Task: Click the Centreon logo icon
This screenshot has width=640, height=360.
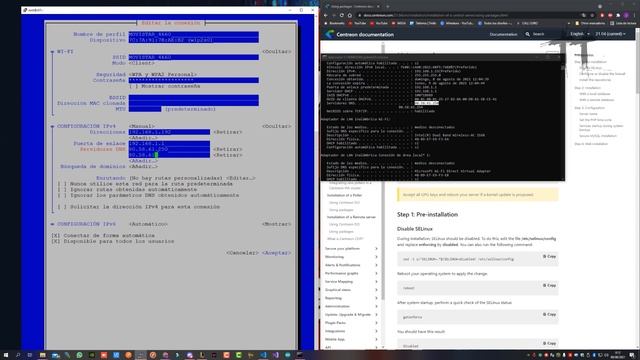Action: coord(329,34)
